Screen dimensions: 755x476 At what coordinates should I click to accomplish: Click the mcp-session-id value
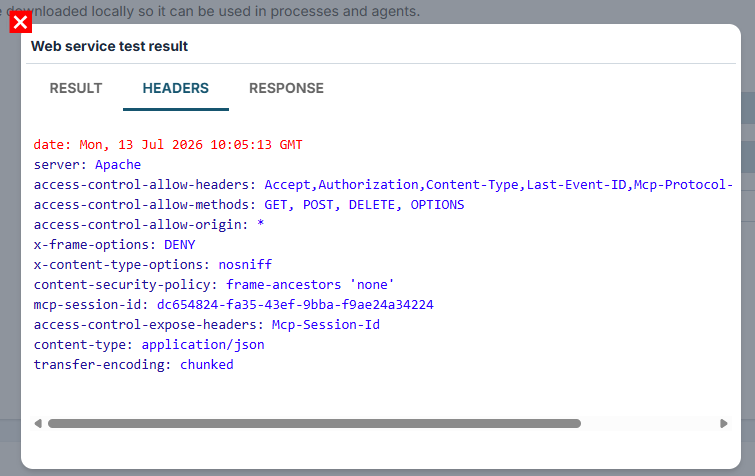(295, 305)
